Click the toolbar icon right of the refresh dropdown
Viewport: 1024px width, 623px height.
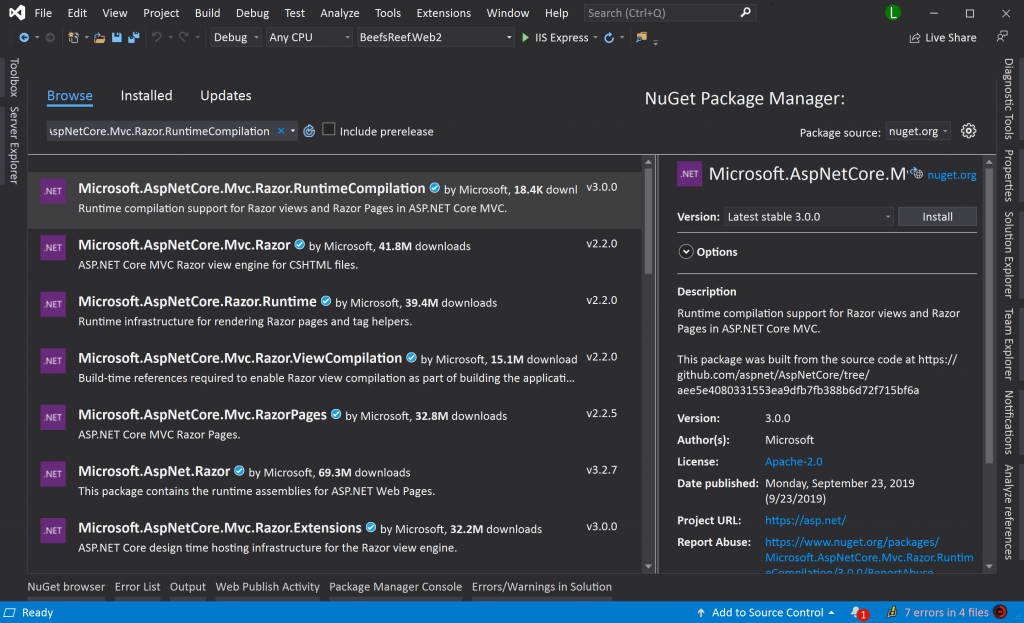pos(641,37)
